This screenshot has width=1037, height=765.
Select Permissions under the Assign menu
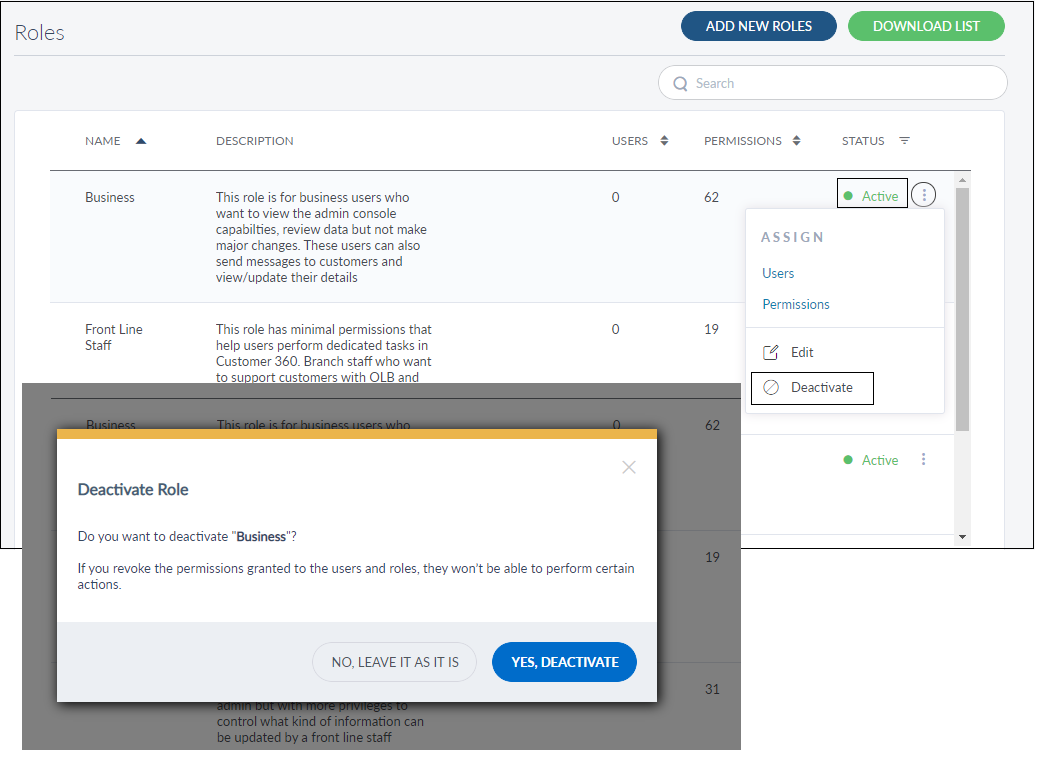pos(796,304)
